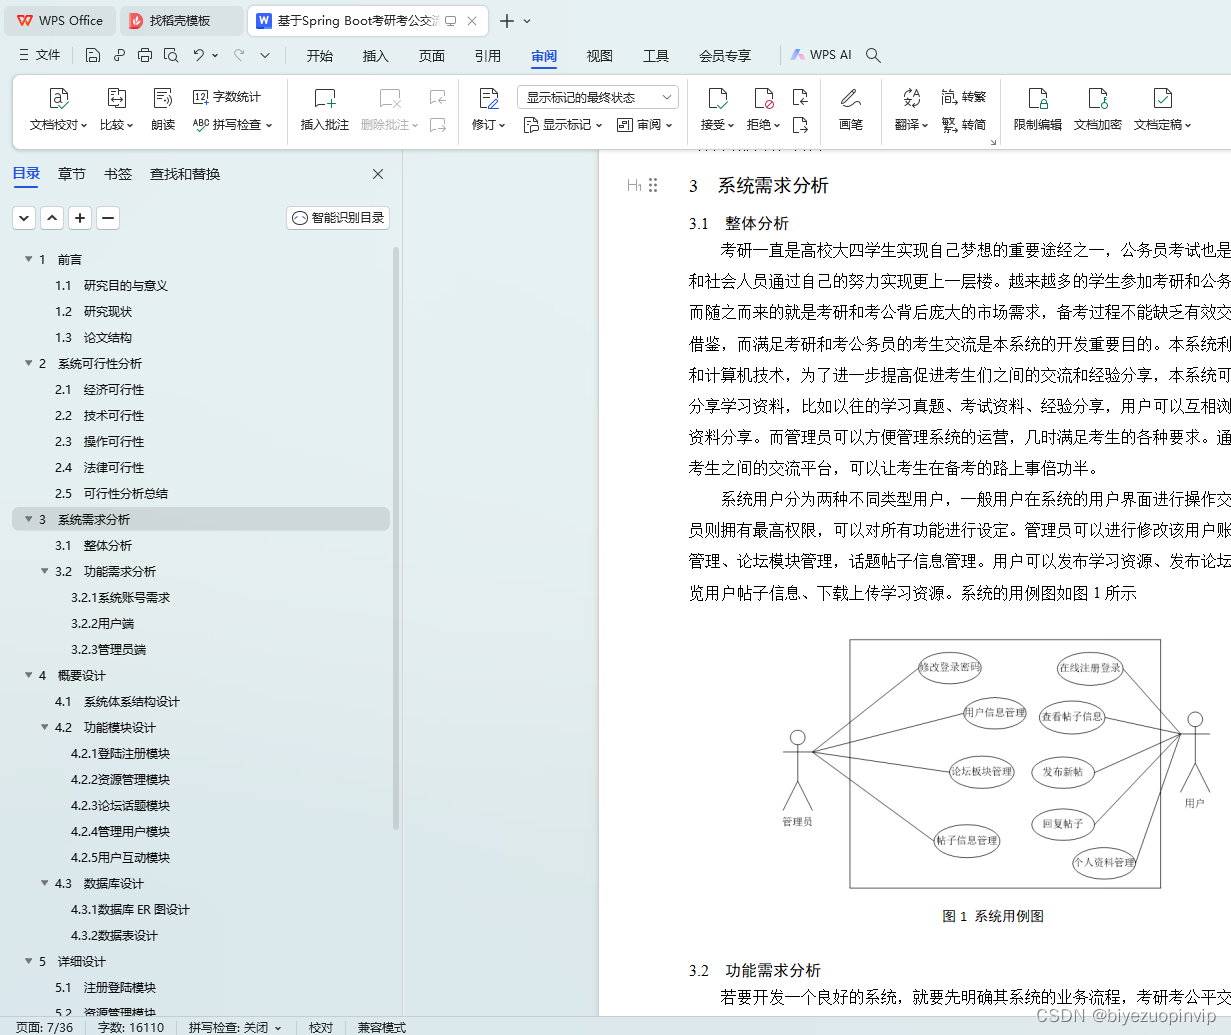Viewport: 1231px width, 1035px height.
Task: Switch to the 章节 navigation tab
Action: (72, 174)
